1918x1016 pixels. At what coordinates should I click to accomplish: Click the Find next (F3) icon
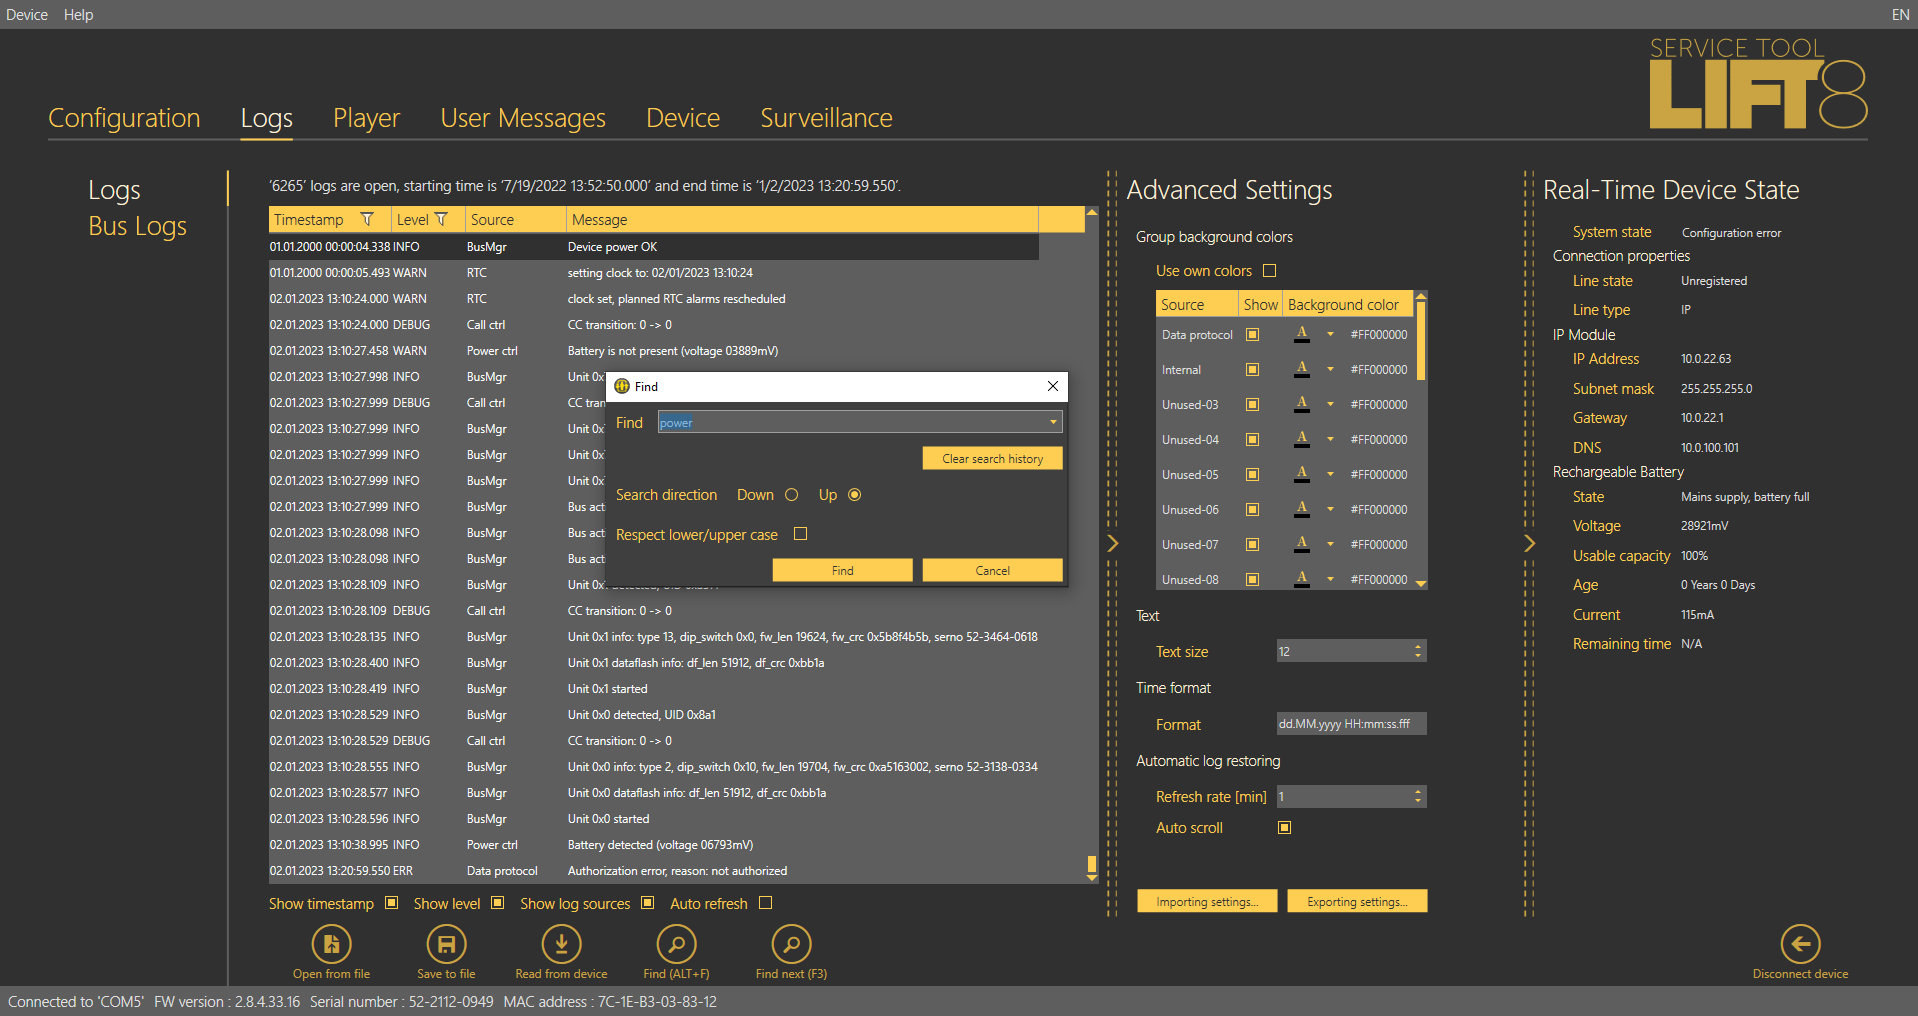pos(791,944)
